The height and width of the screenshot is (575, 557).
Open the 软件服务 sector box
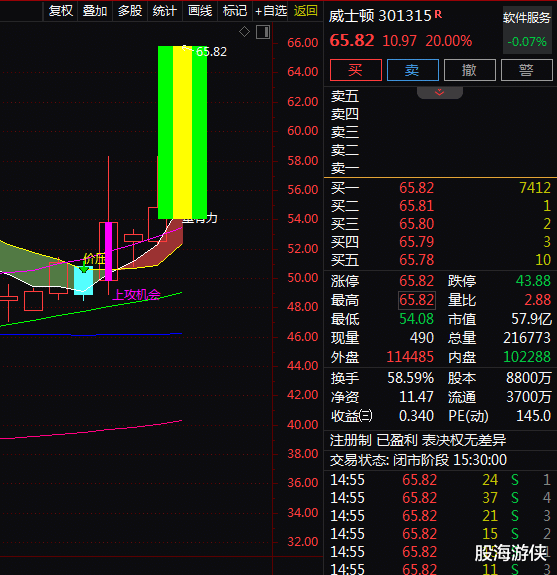527,30
